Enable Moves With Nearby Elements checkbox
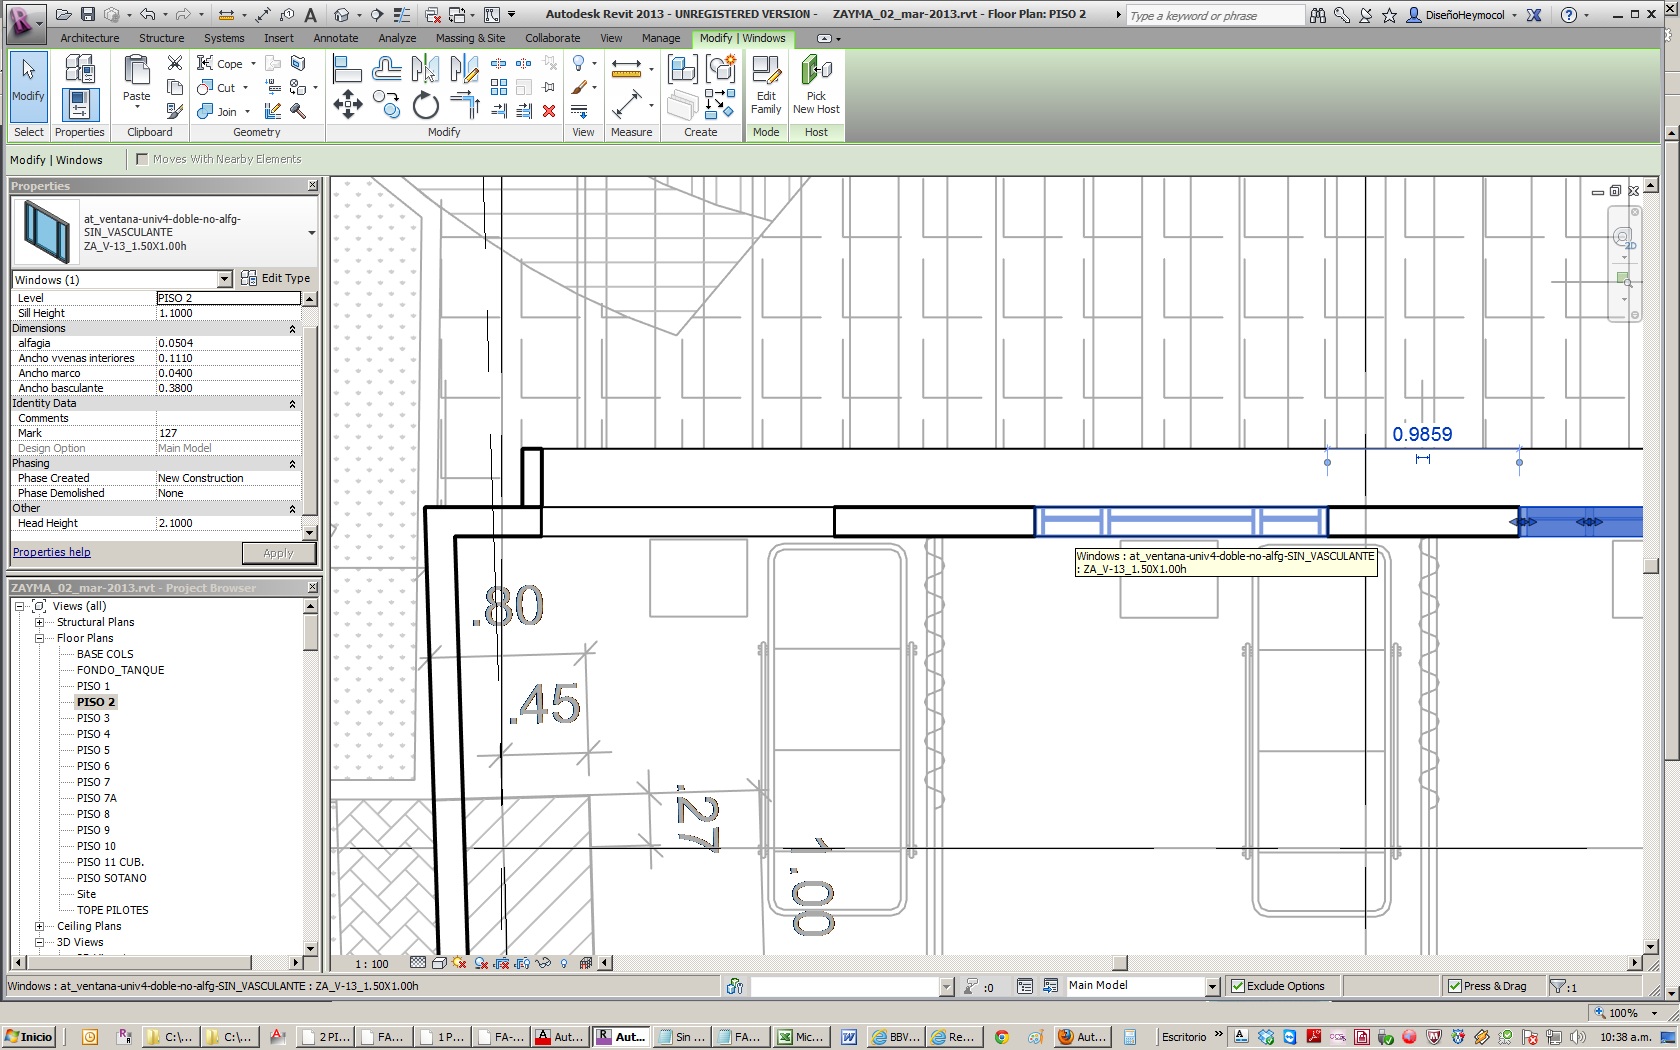 coord(142,159)
